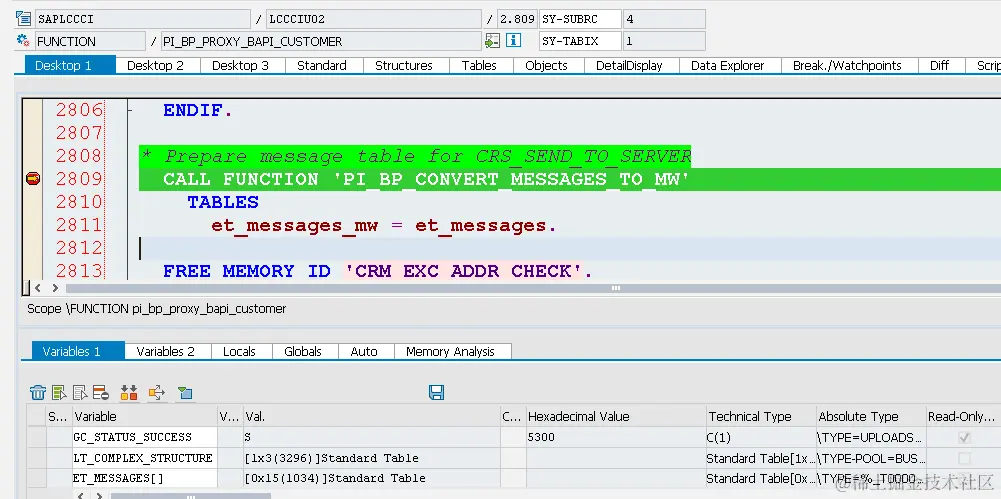Toggle Read-Only checkbox for LT_COMPLEX_STRUCTURE
The height and width of the screenshot is (499, 1001).
point(964,458)
